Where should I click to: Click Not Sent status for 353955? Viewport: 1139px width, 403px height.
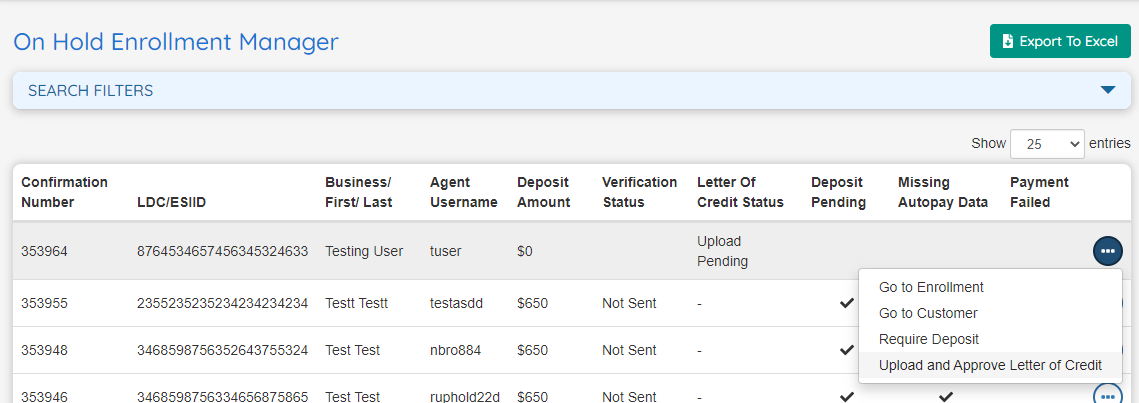[x=629, y=303]
